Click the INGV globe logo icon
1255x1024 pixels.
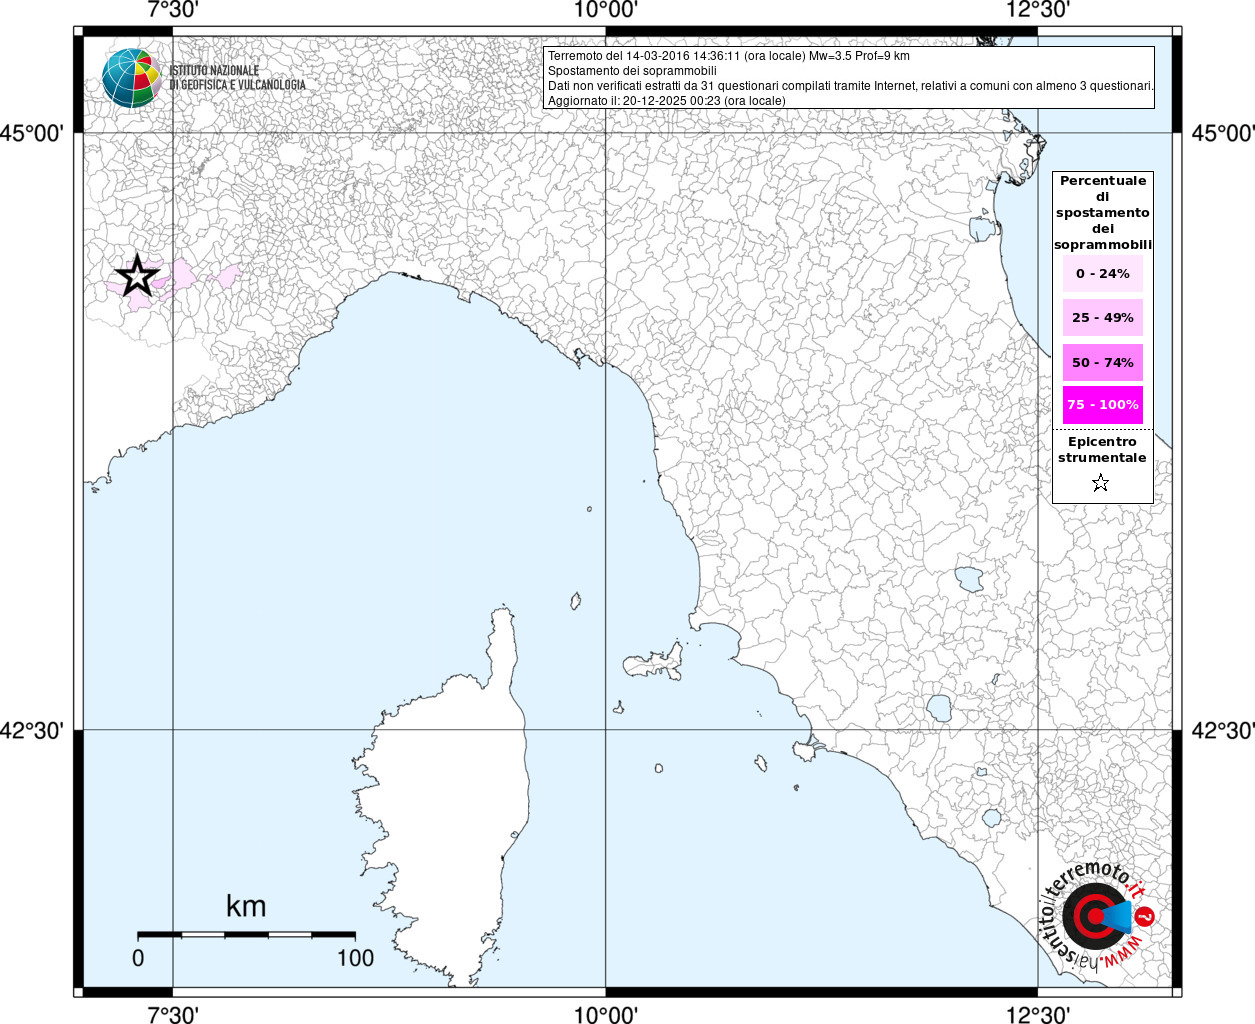click(131, 78)
